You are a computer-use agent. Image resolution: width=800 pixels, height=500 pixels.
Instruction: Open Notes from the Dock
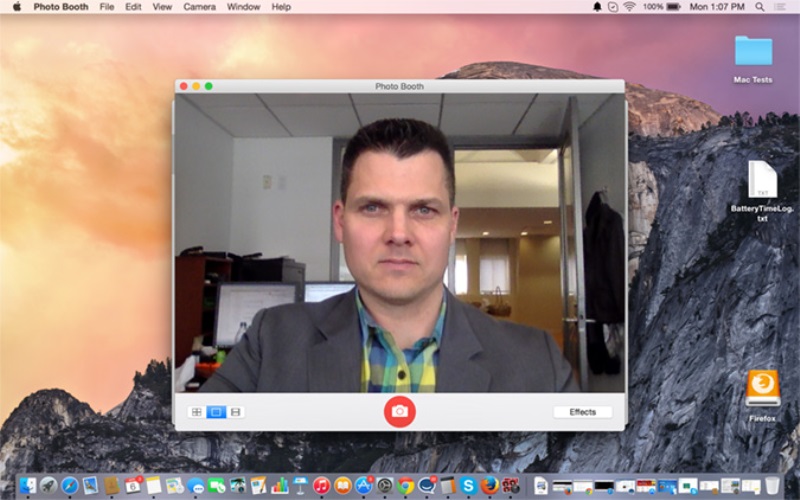point(154,485)
